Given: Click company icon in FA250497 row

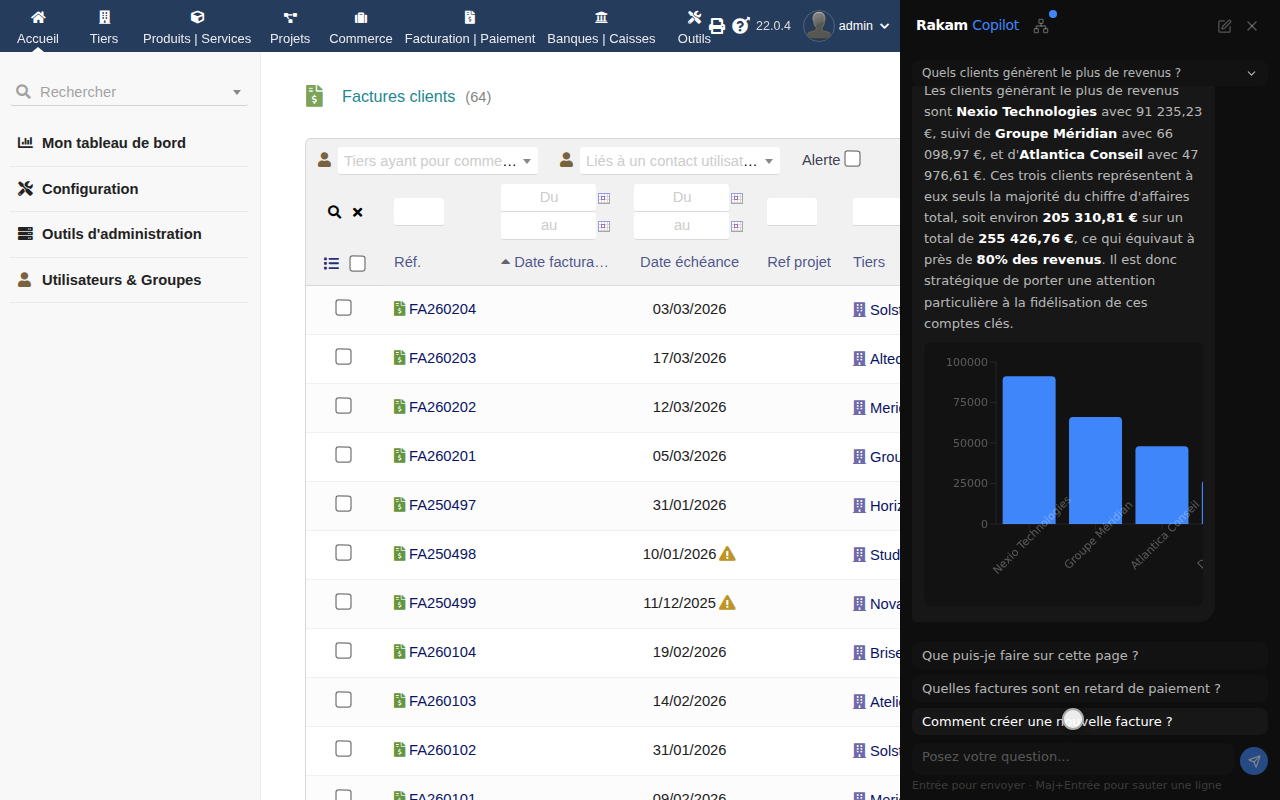Looking at the screenshot, I should click(x=859, y=505).
